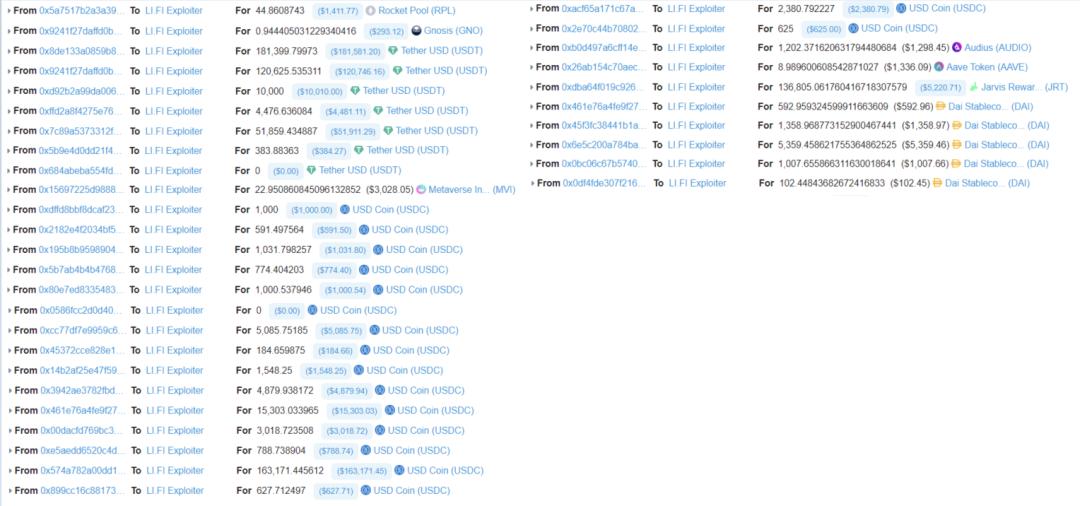Open LI.FI Exploiter link in Rocket Pool row
Viewport: 1080px width, 506px height.
click(174, 11)
